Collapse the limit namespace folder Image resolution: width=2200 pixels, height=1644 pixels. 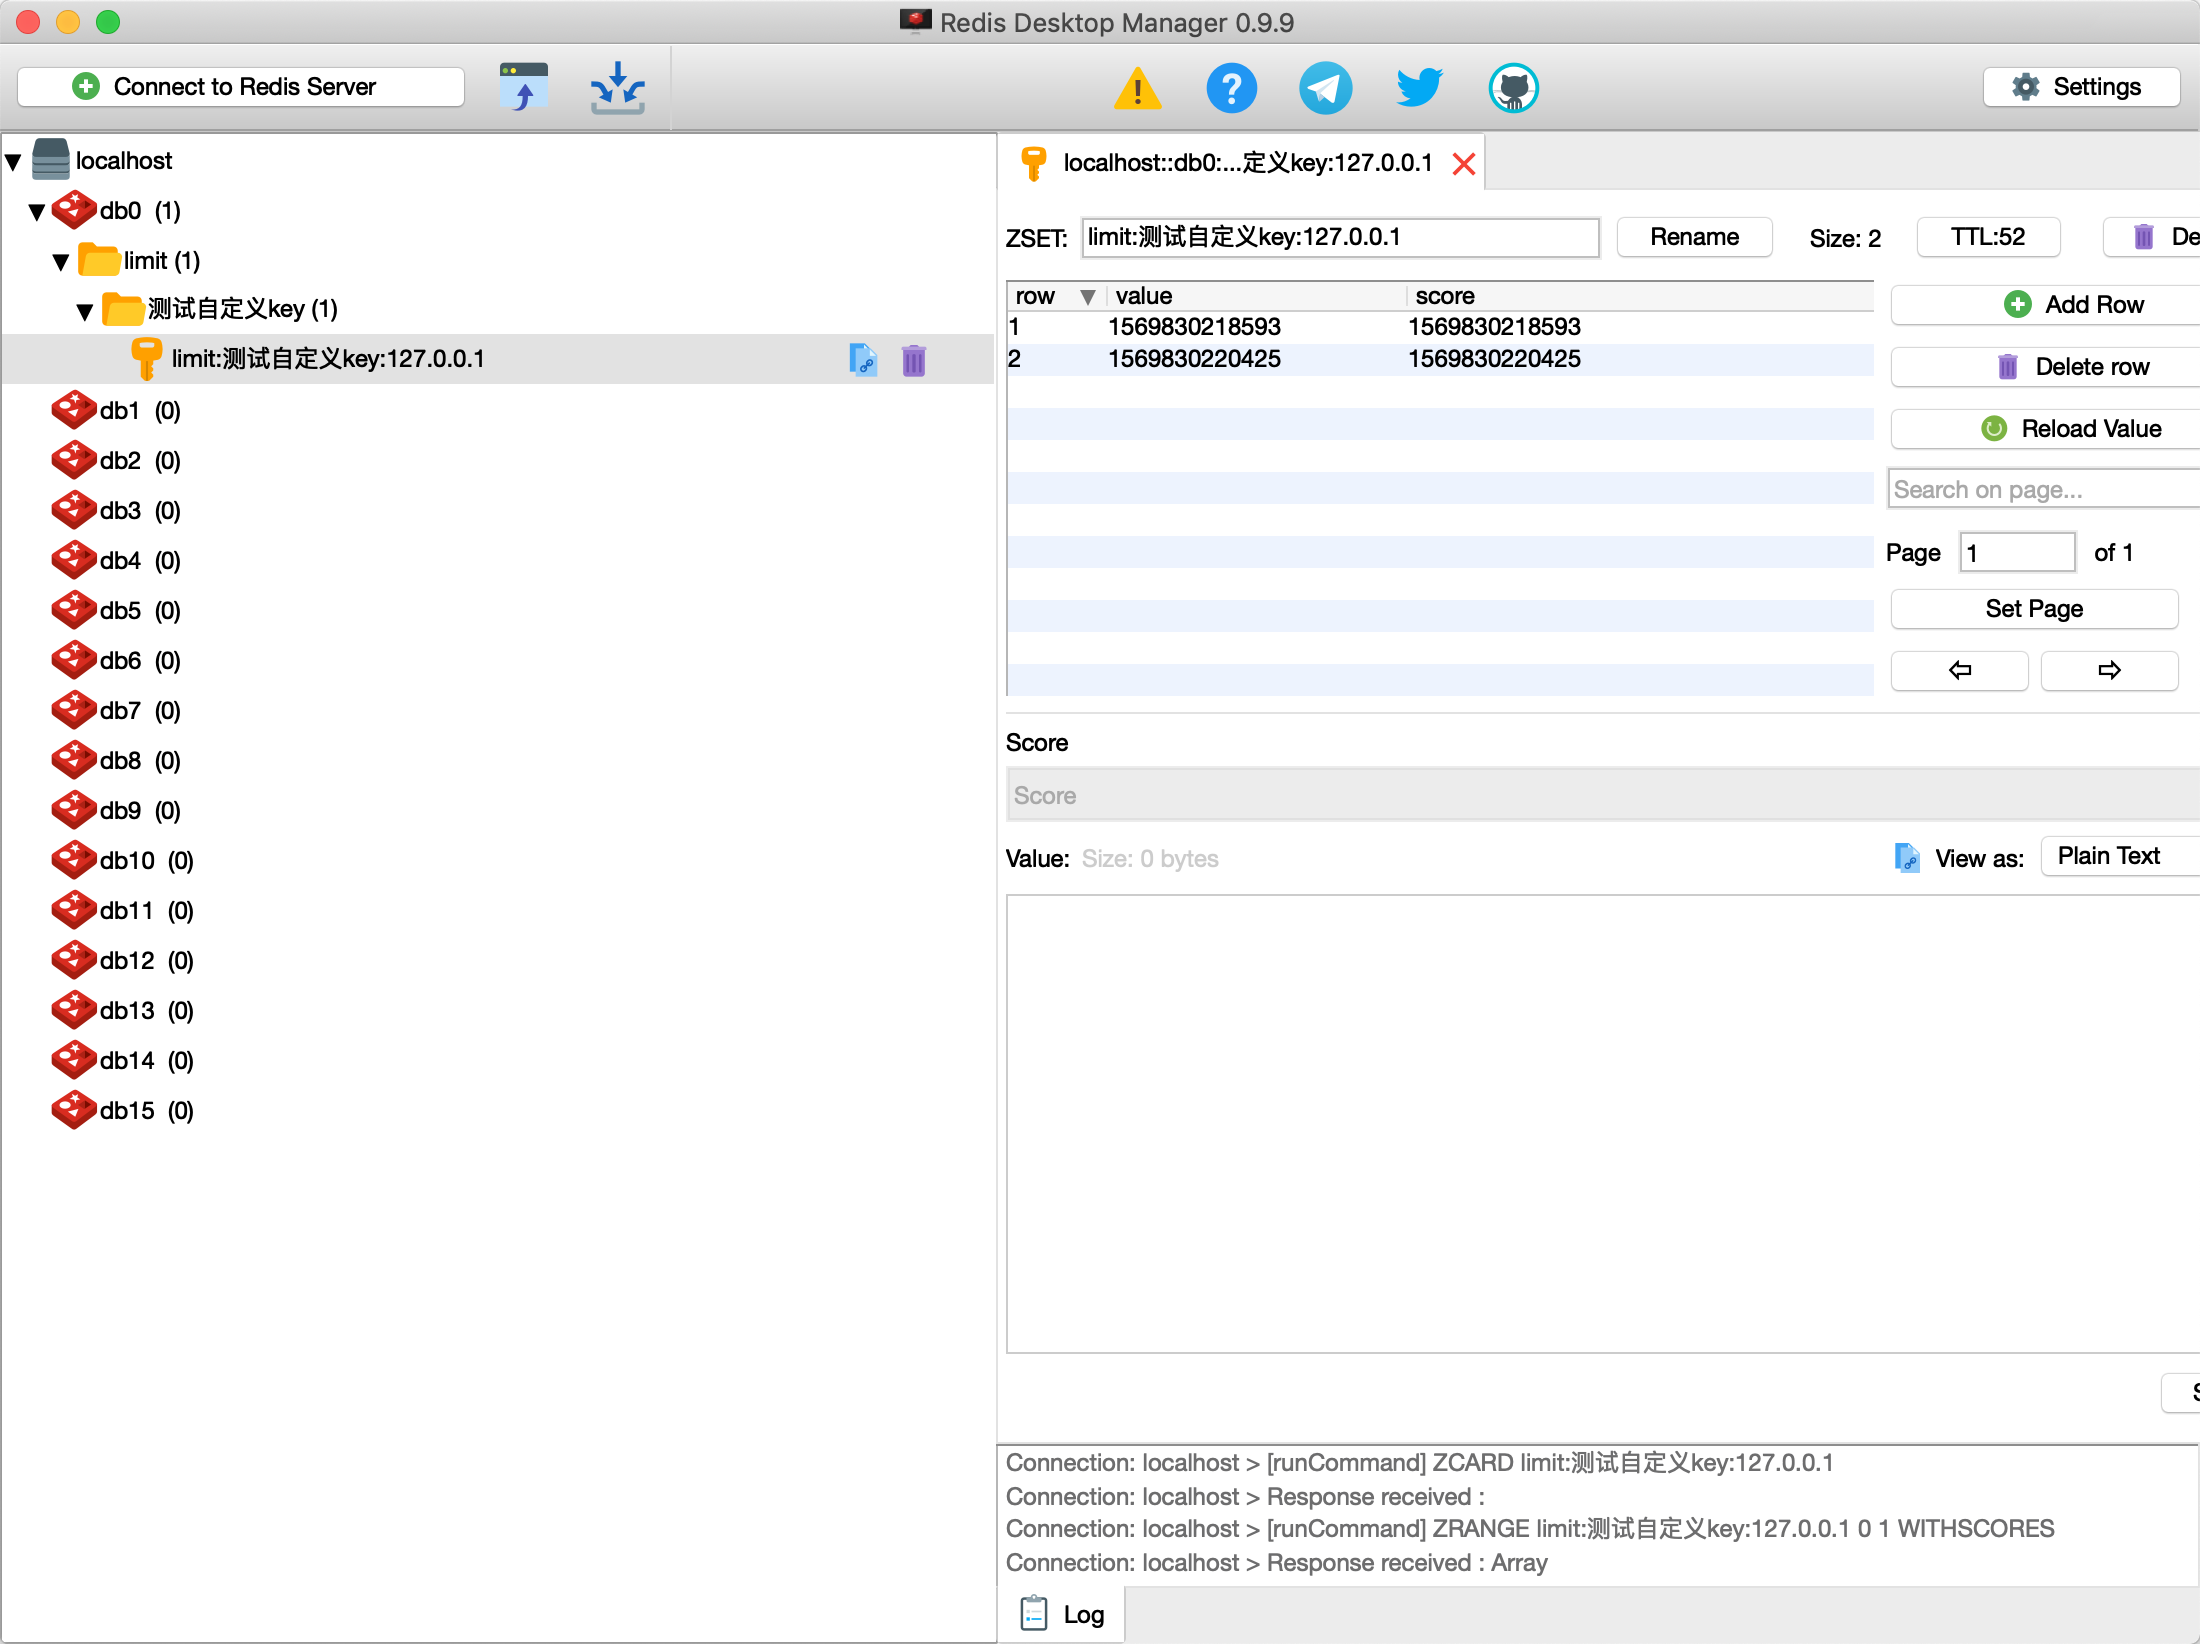pyautogui.click(x=61, y=262)
